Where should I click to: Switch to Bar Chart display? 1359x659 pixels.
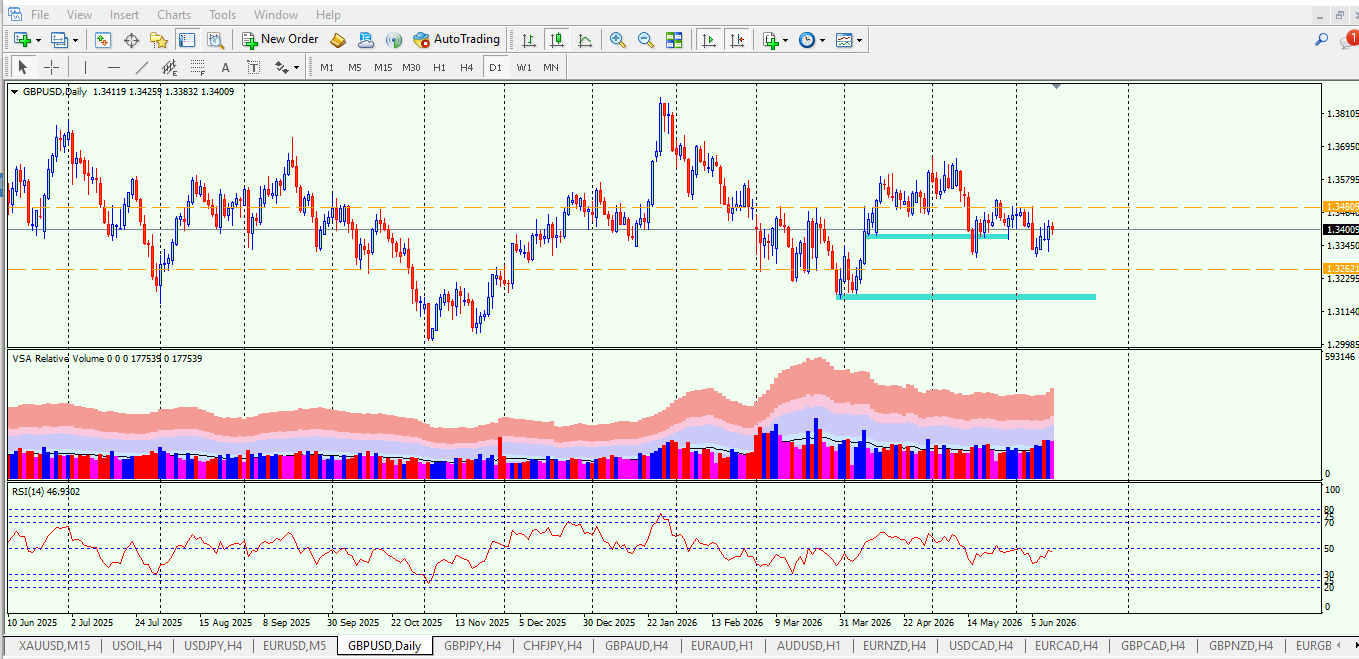[x=528, y=40]
